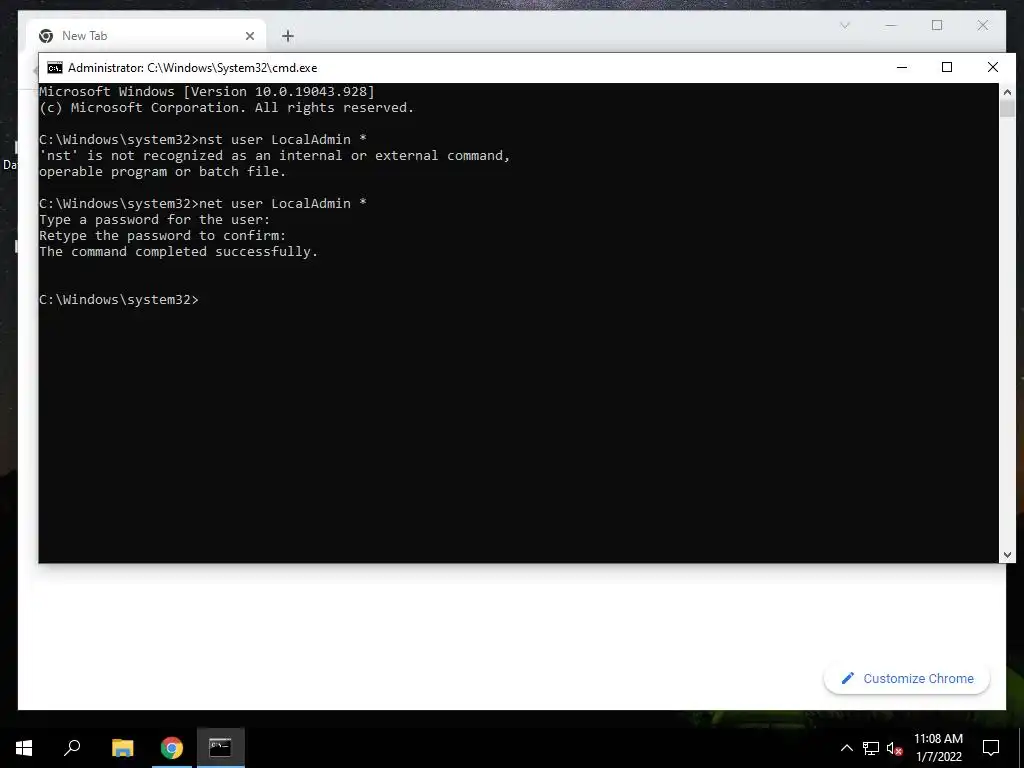
Task: Close the Chrome New Tab tab
Action: point(249,37)
